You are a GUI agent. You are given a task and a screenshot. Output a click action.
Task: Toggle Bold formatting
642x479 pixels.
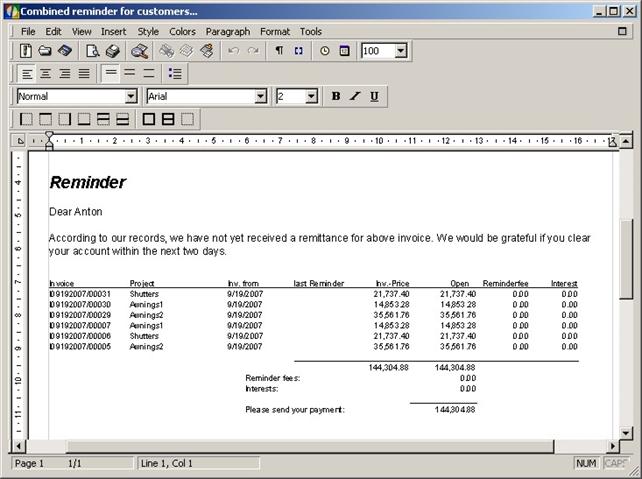(336, 97)
